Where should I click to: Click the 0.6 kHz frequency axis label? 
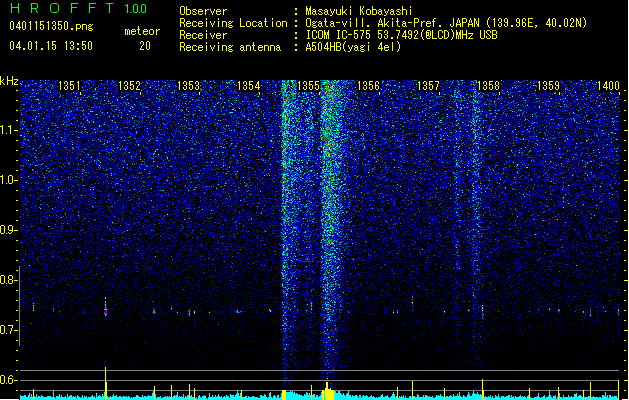(x=9, y=380)
